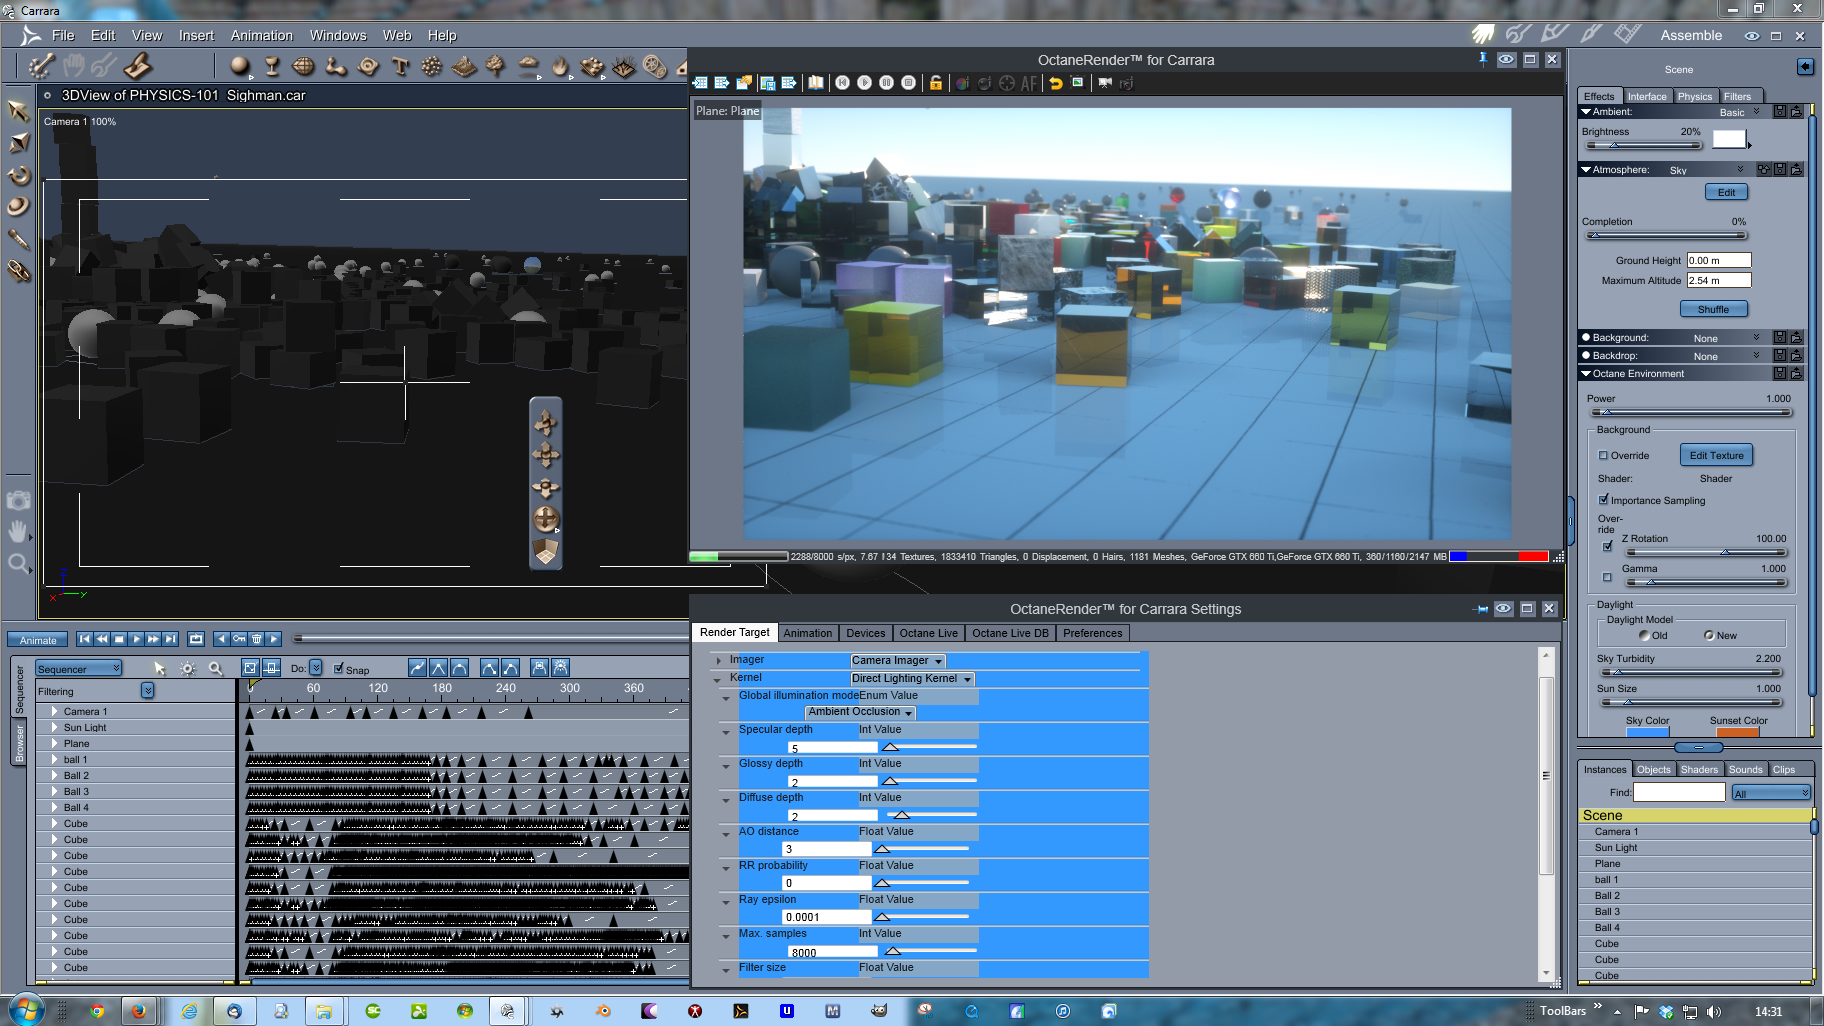Select the zoom magnifier at viewport left edge

click(18, 564)
